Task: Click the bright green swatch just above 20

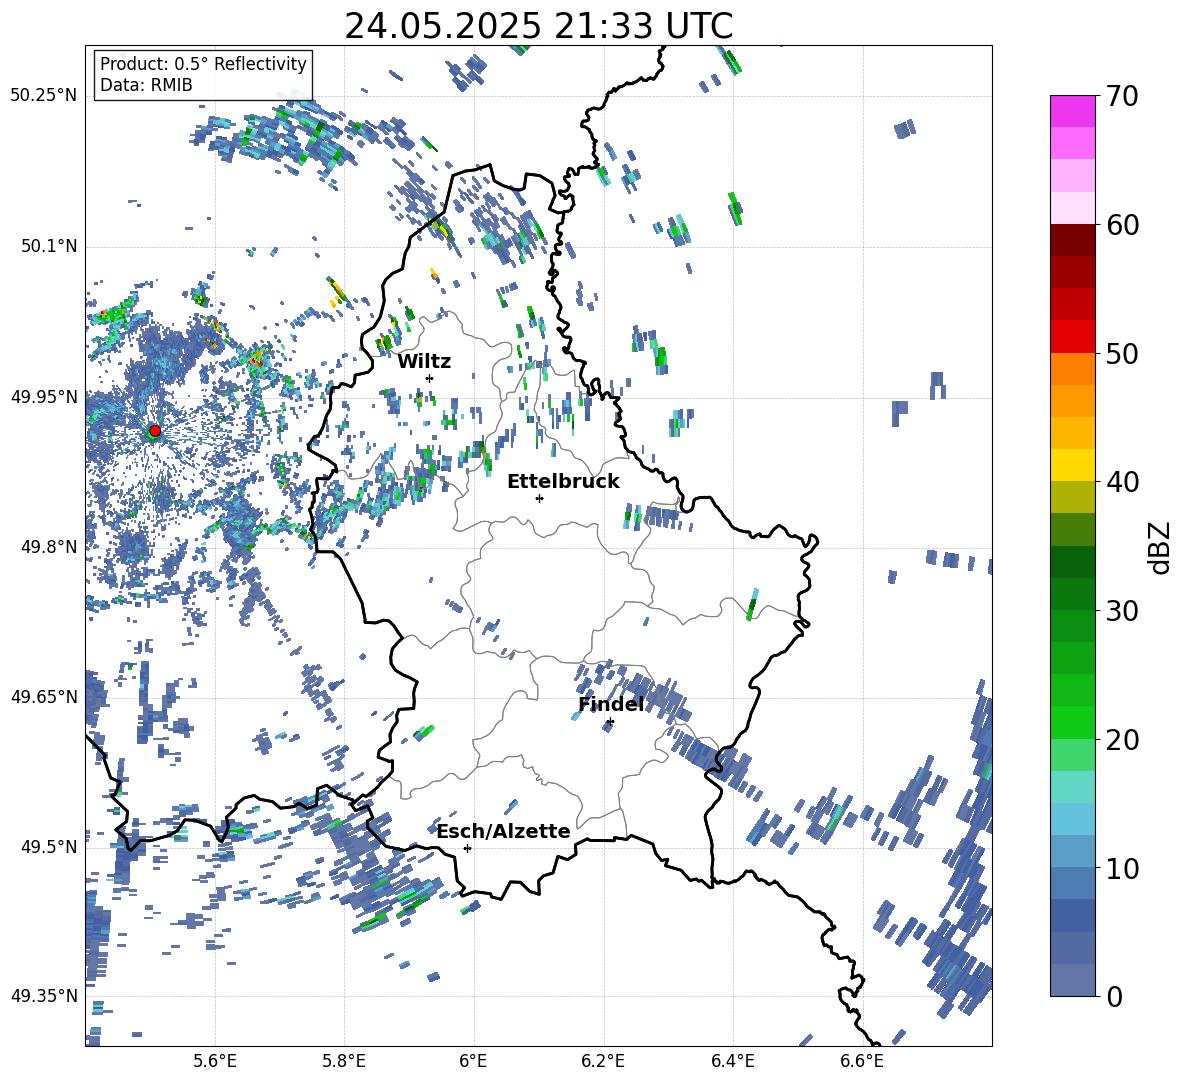Action: pyautogui.click(x=1072, y=722)
